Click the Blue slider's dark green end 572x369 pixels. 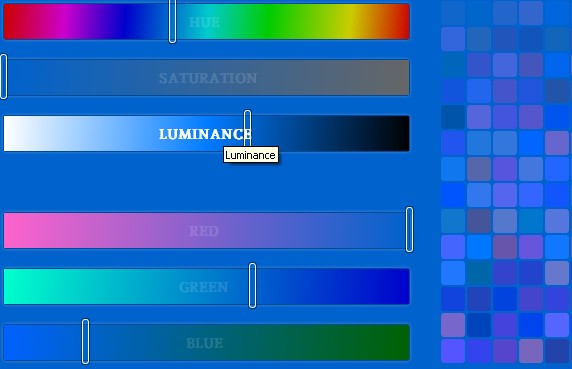click(398, 342)
